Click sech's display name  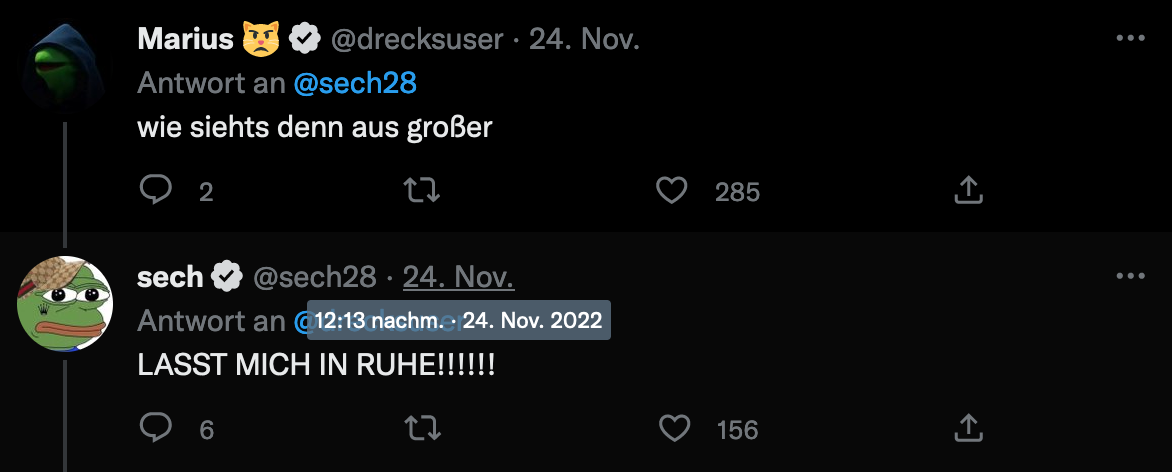(170, 277)
